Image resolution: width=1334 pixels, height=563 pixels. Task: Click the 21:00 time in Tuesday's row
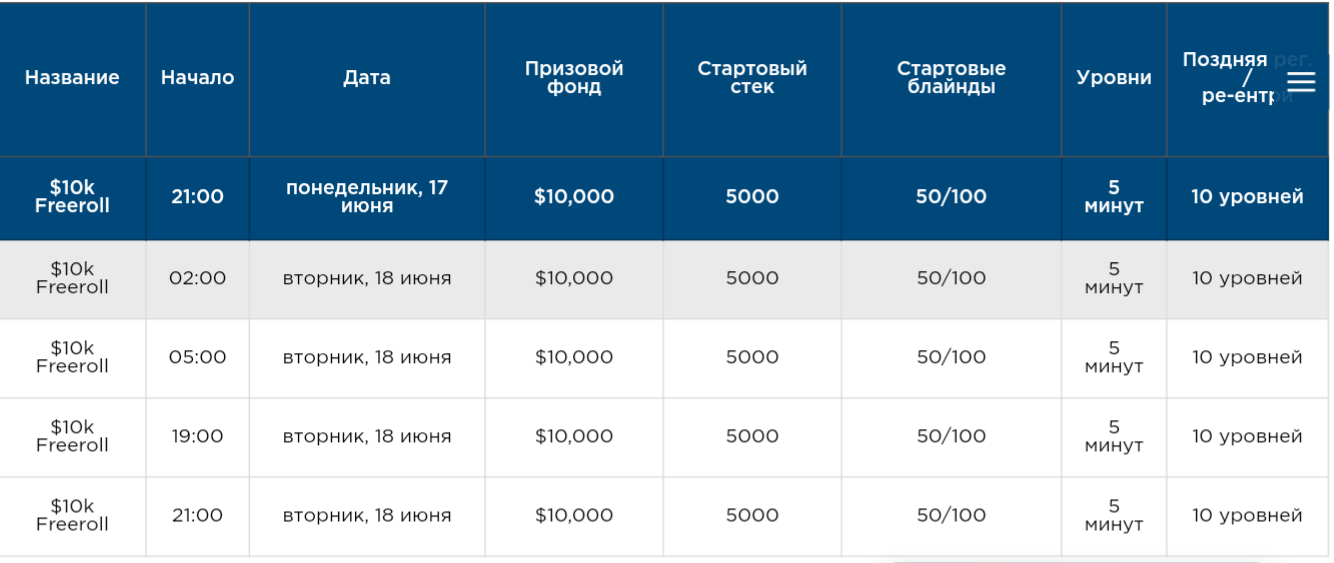pyautogui.click(x=197, y=515)
